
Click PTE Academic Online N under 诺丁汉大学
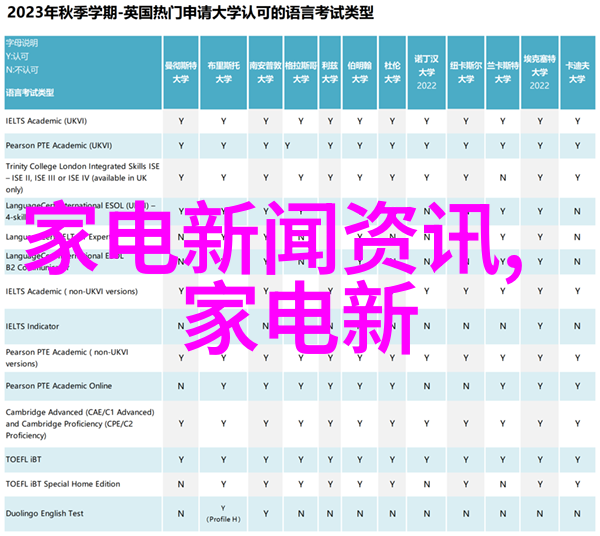click(x=426, y=386)
